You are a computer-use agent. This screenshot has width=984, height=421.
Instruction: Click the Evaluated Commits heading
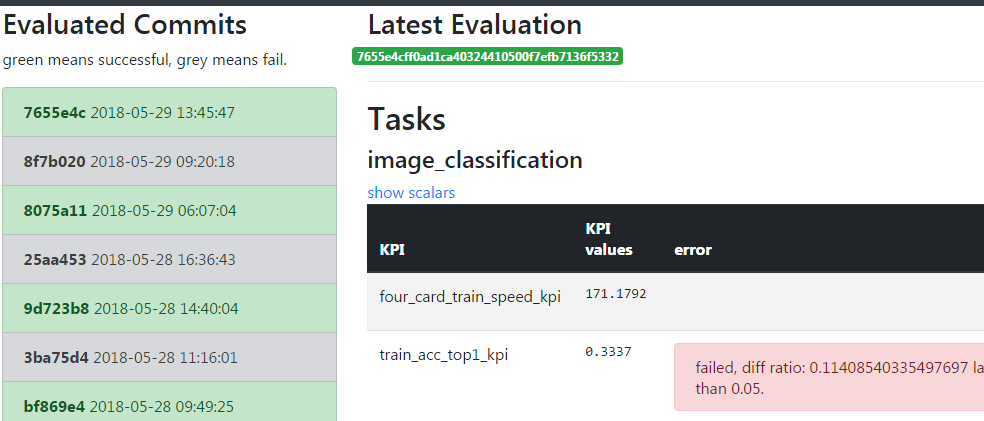125,25
